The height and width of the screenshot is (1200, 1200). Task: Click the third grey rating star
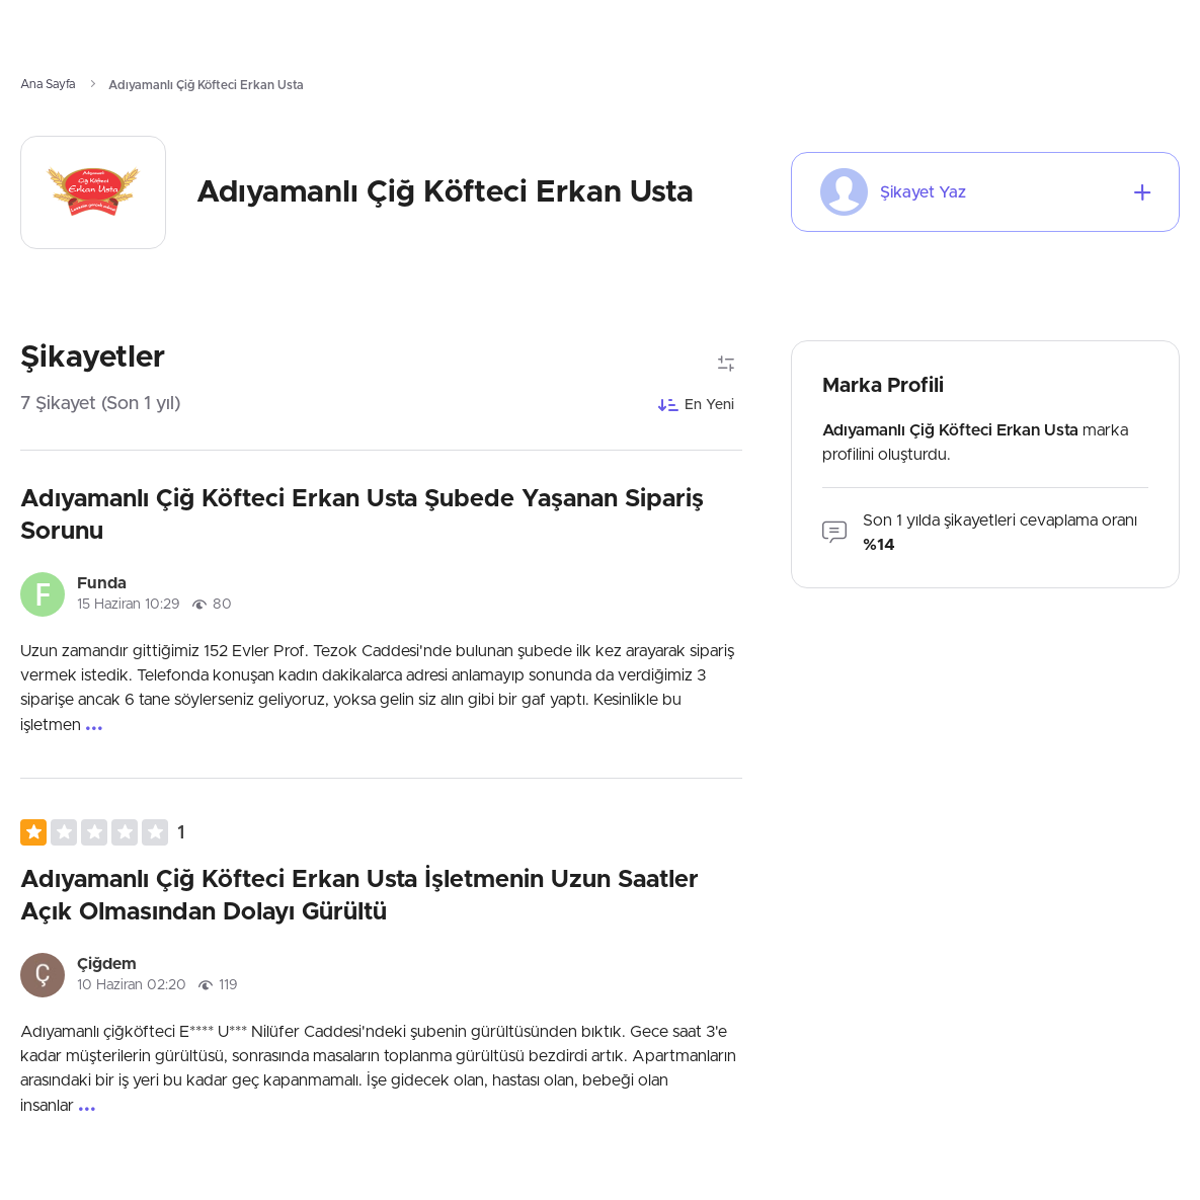(x=94, y=832)
